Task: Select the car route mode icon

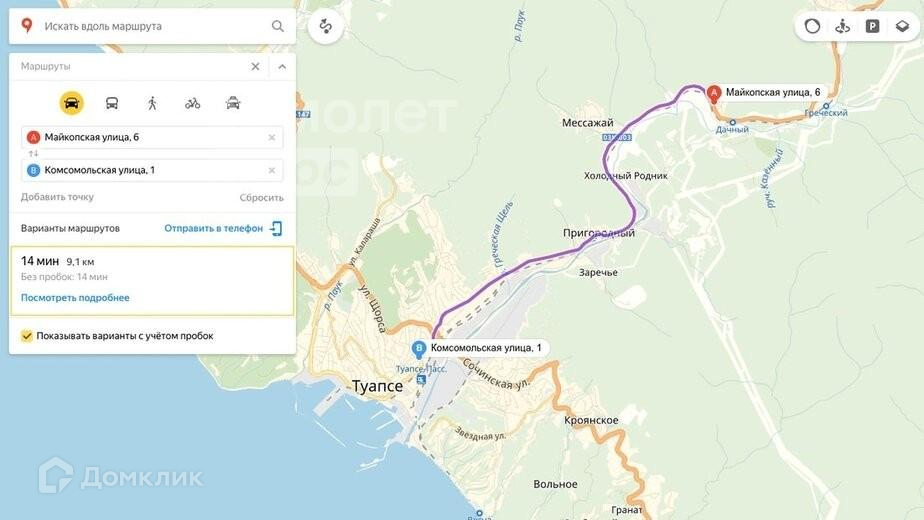Action: click(x=71, y=103)
